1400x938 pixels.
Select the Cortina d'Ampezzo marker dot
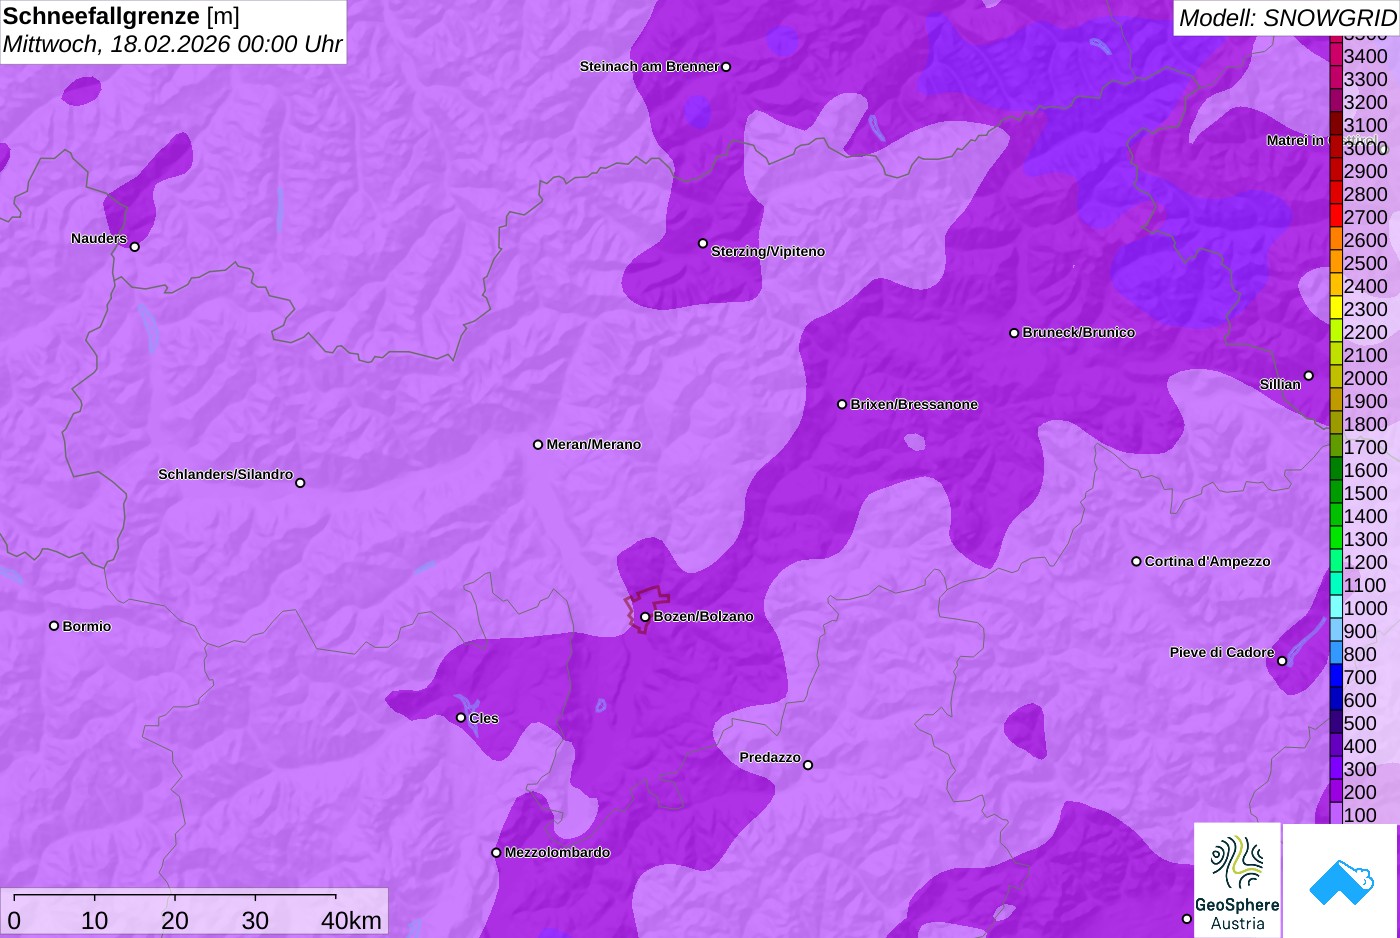(1136, 561)
